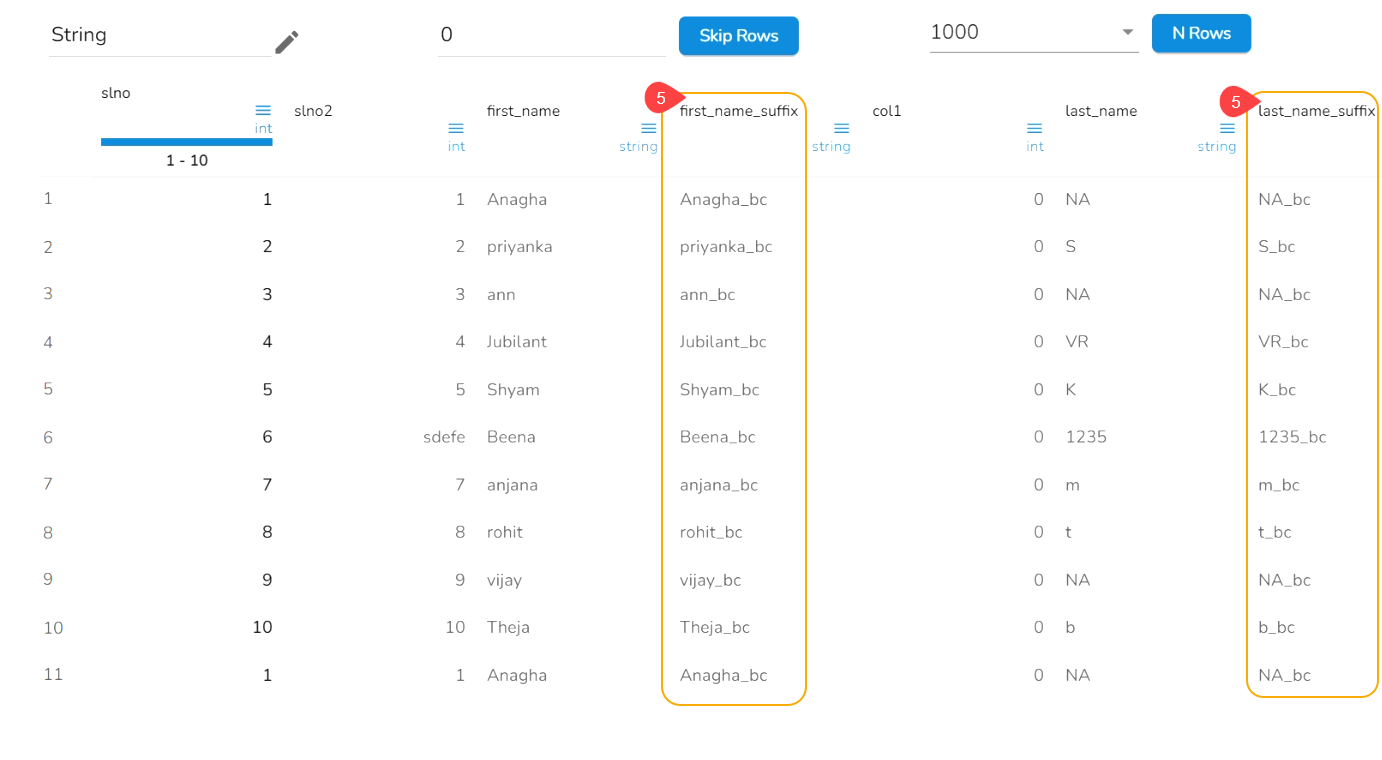Click the pencil edit icon beside String

[287, 42]
